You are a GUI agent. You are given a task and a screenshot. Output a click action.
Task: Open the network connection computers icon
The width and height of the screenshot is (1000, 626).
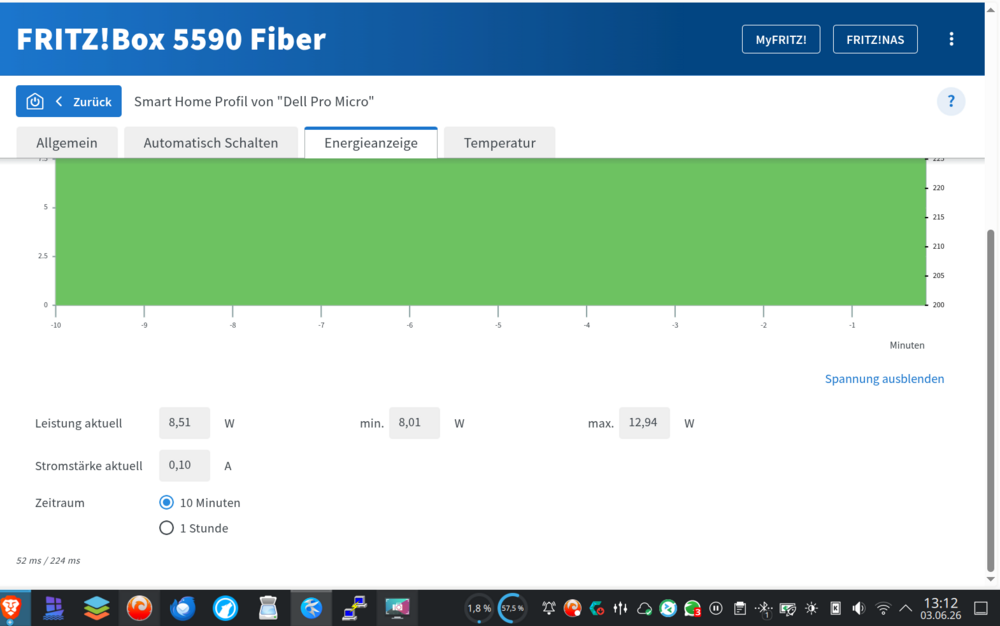point(354,608)
